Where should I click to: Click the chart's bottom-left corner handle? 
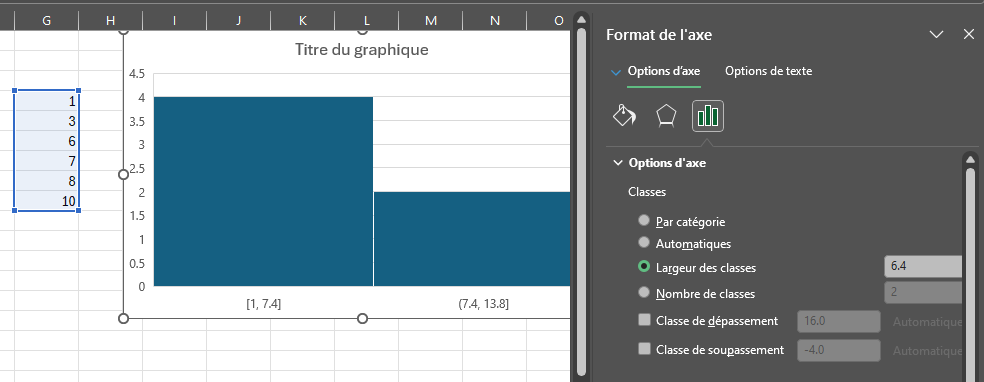[124, 319]
